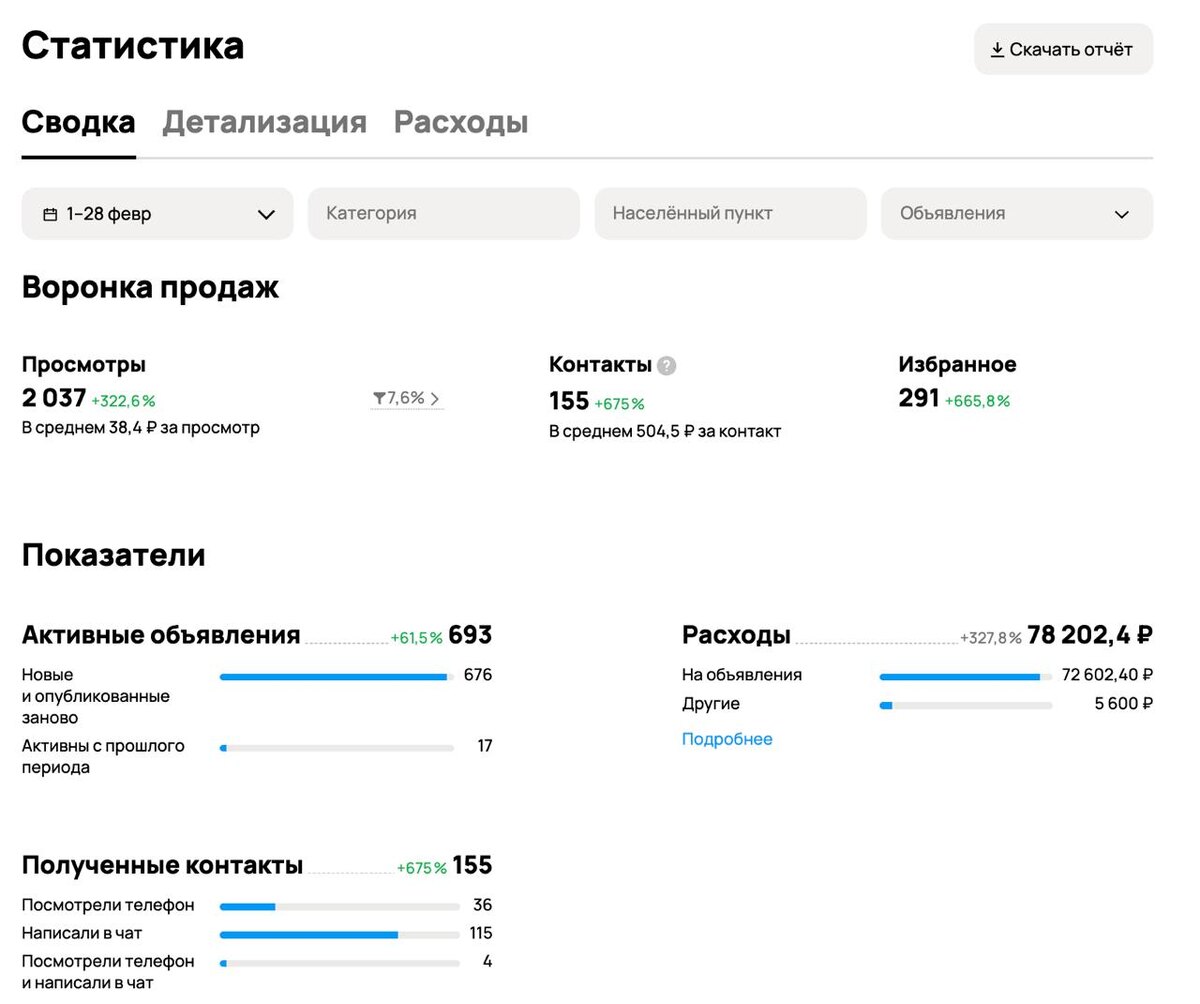This screenshot has height=1004, width=1200.
Task: Click the funnel icon next to 7,6%
Action: pyautogui.click(x=379, y=399)
